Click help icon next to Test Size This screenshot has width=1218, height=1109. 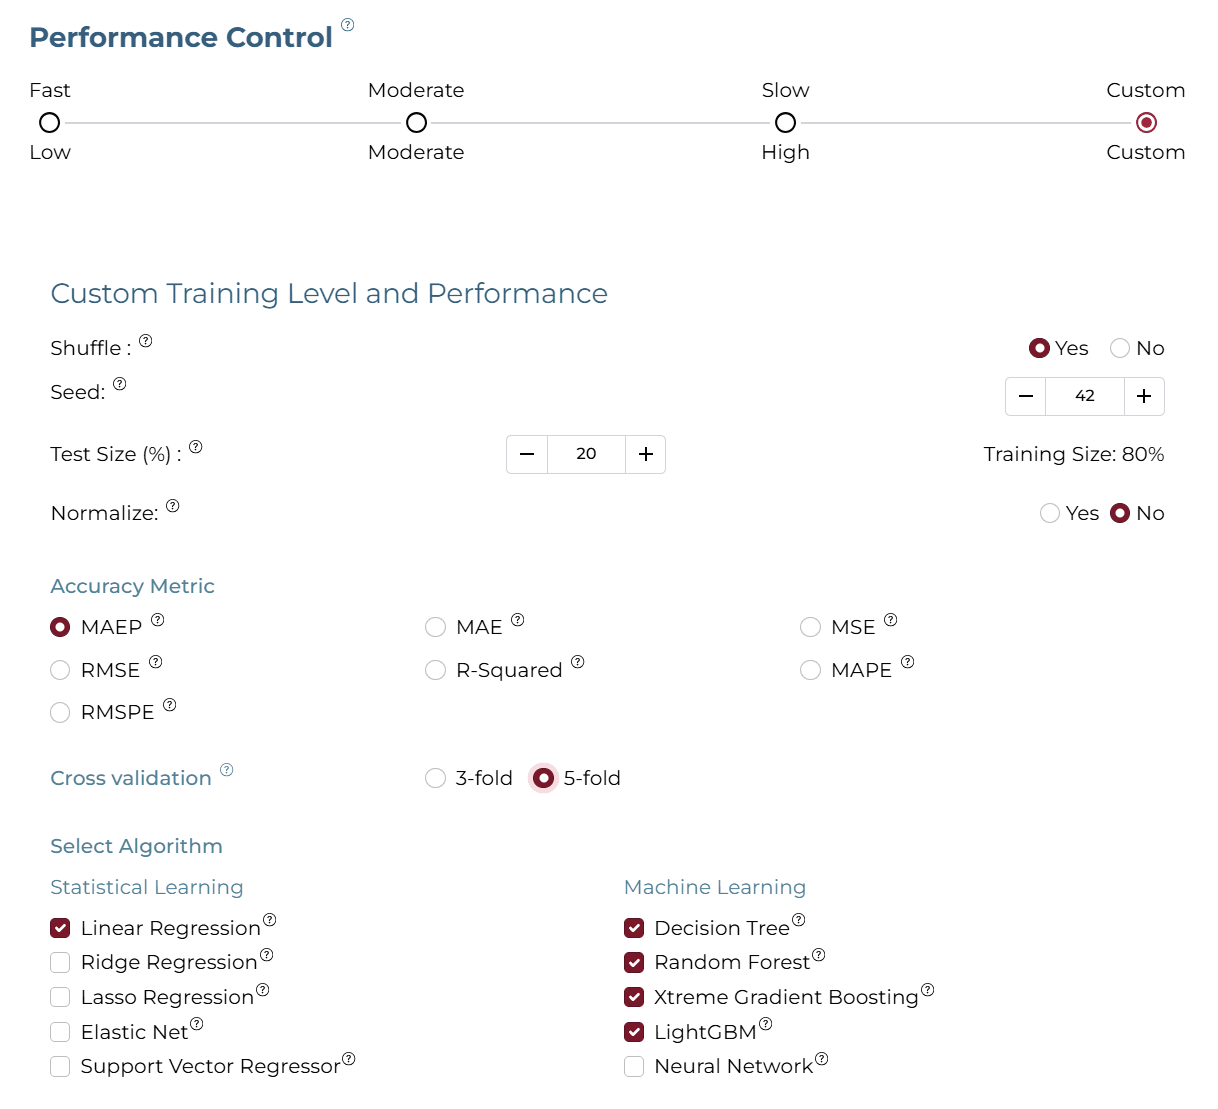click(x=196, y=447)
